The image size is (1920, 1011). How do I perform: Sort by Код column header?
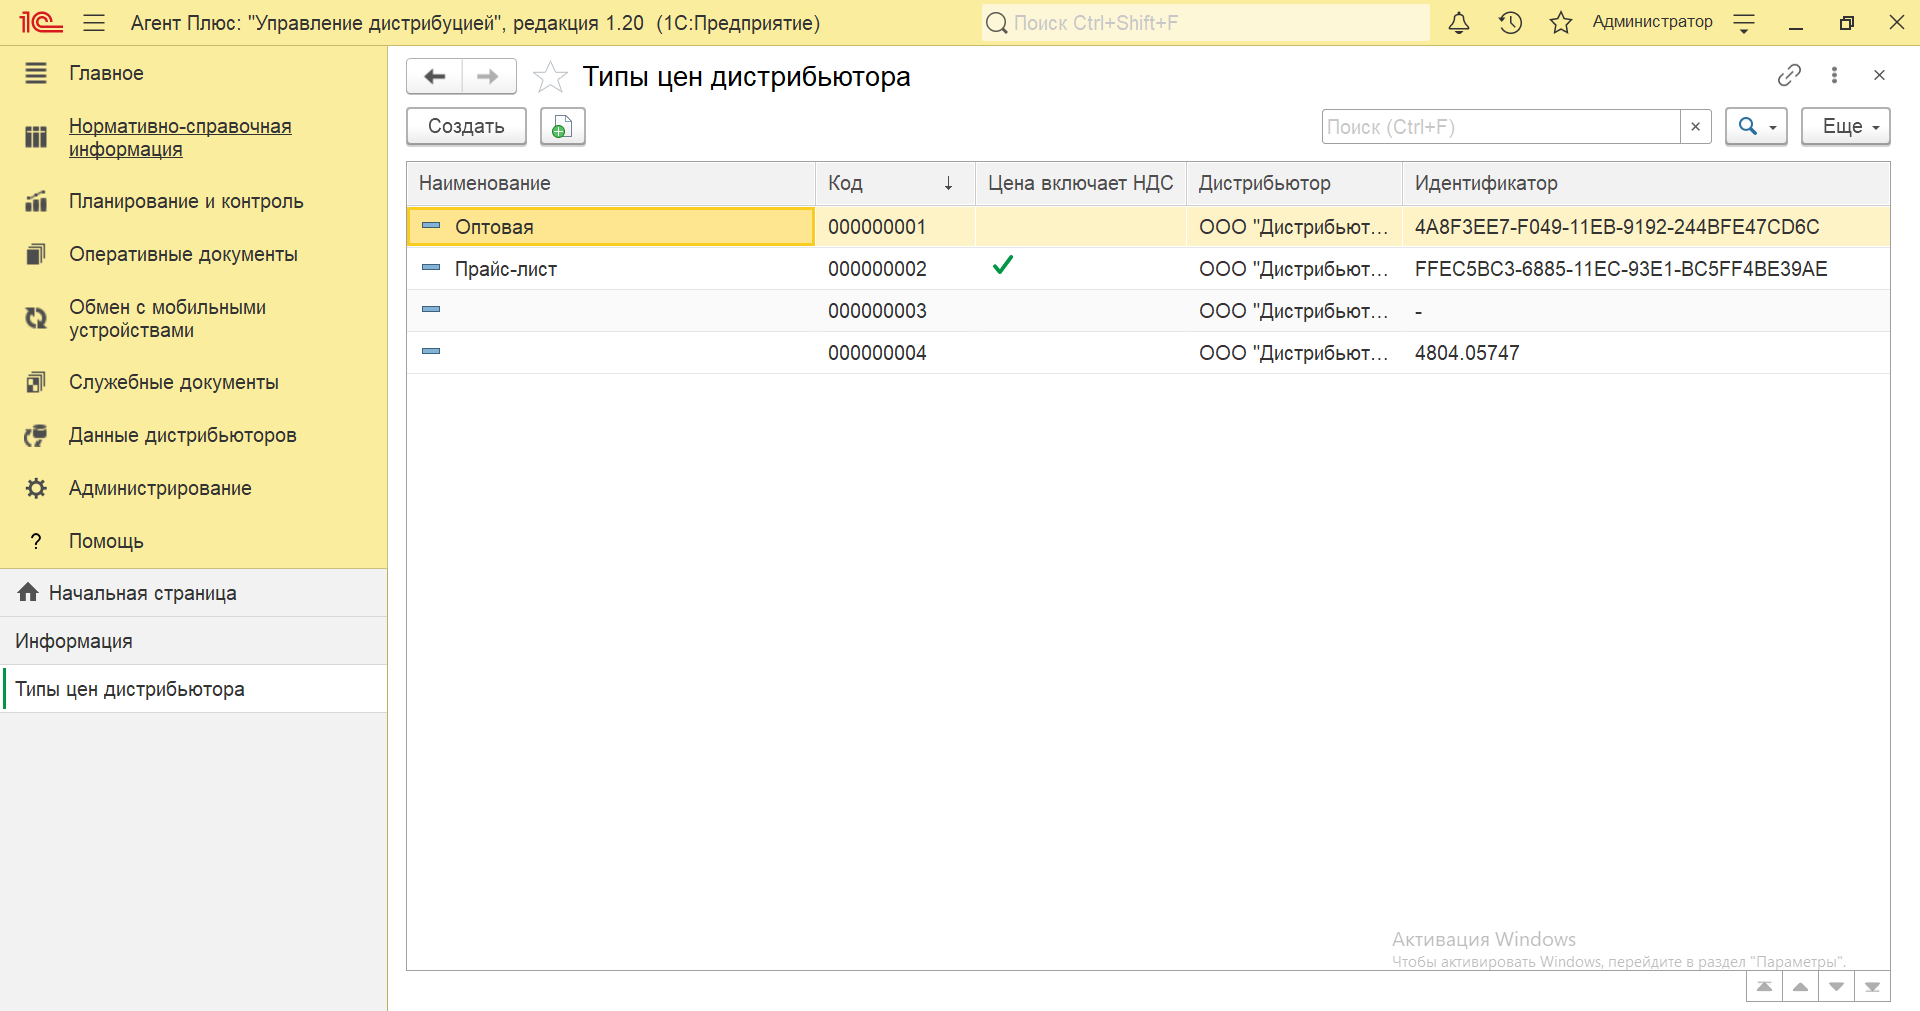895,183
